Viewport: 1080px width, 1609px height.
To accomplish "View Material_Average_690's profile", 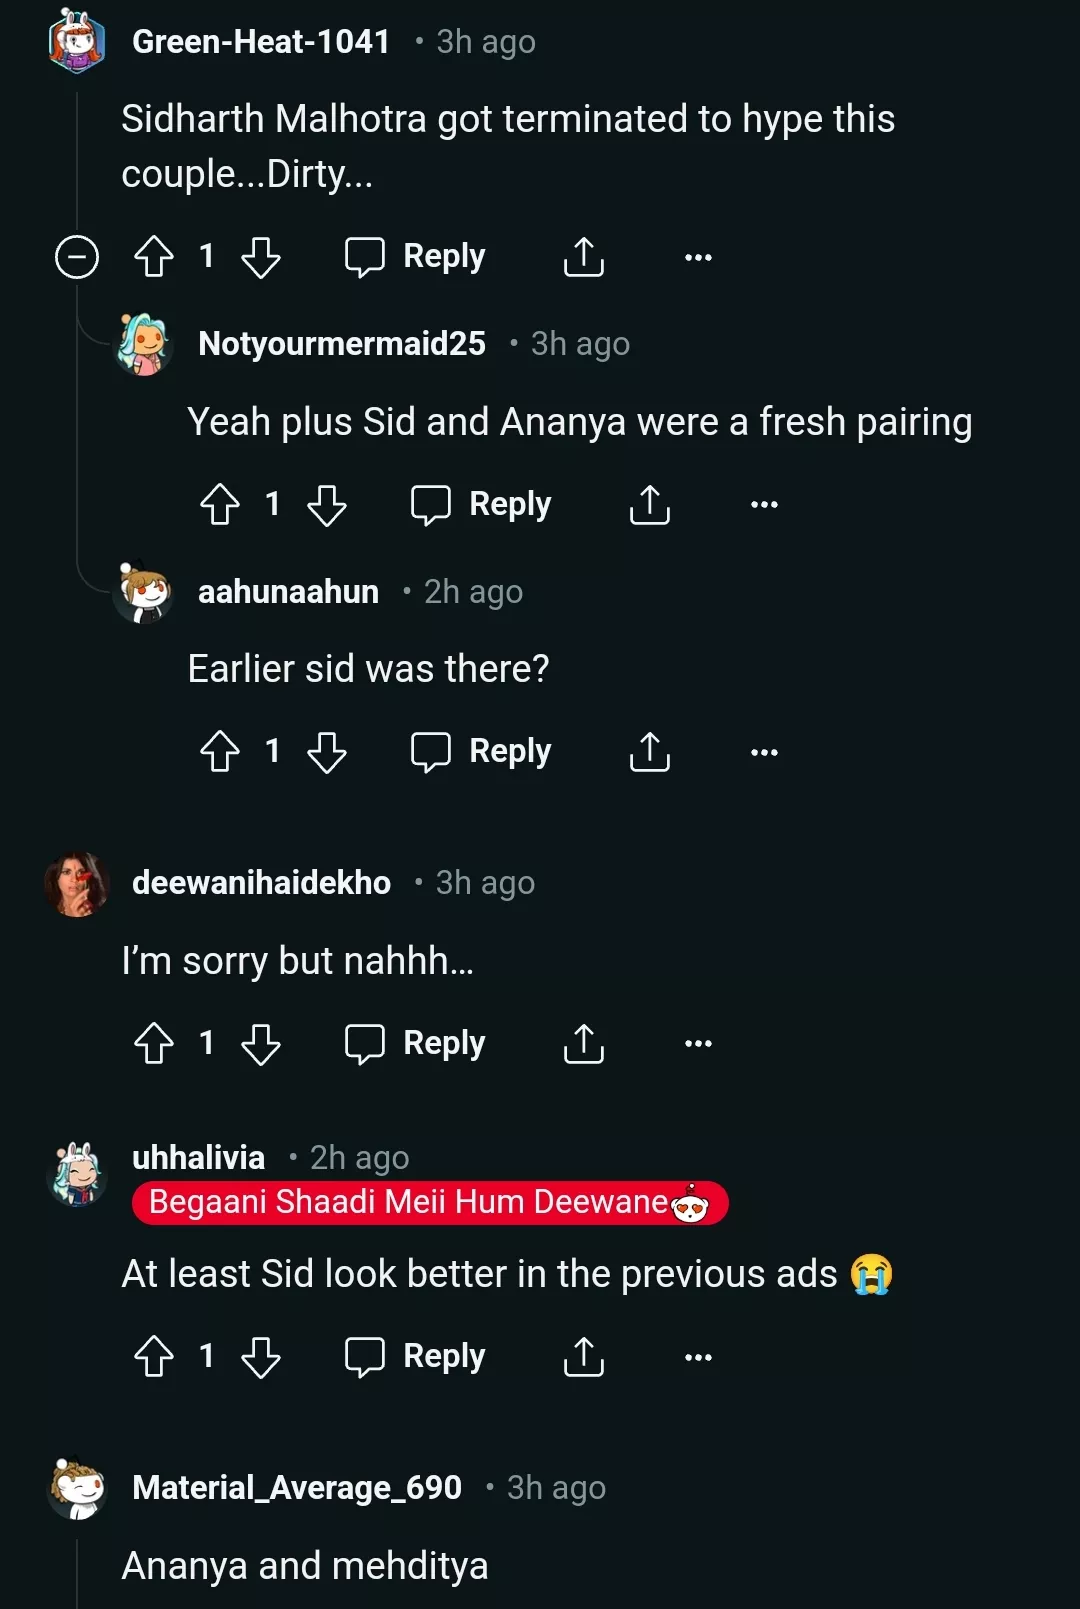I will tap(295, 1487).
